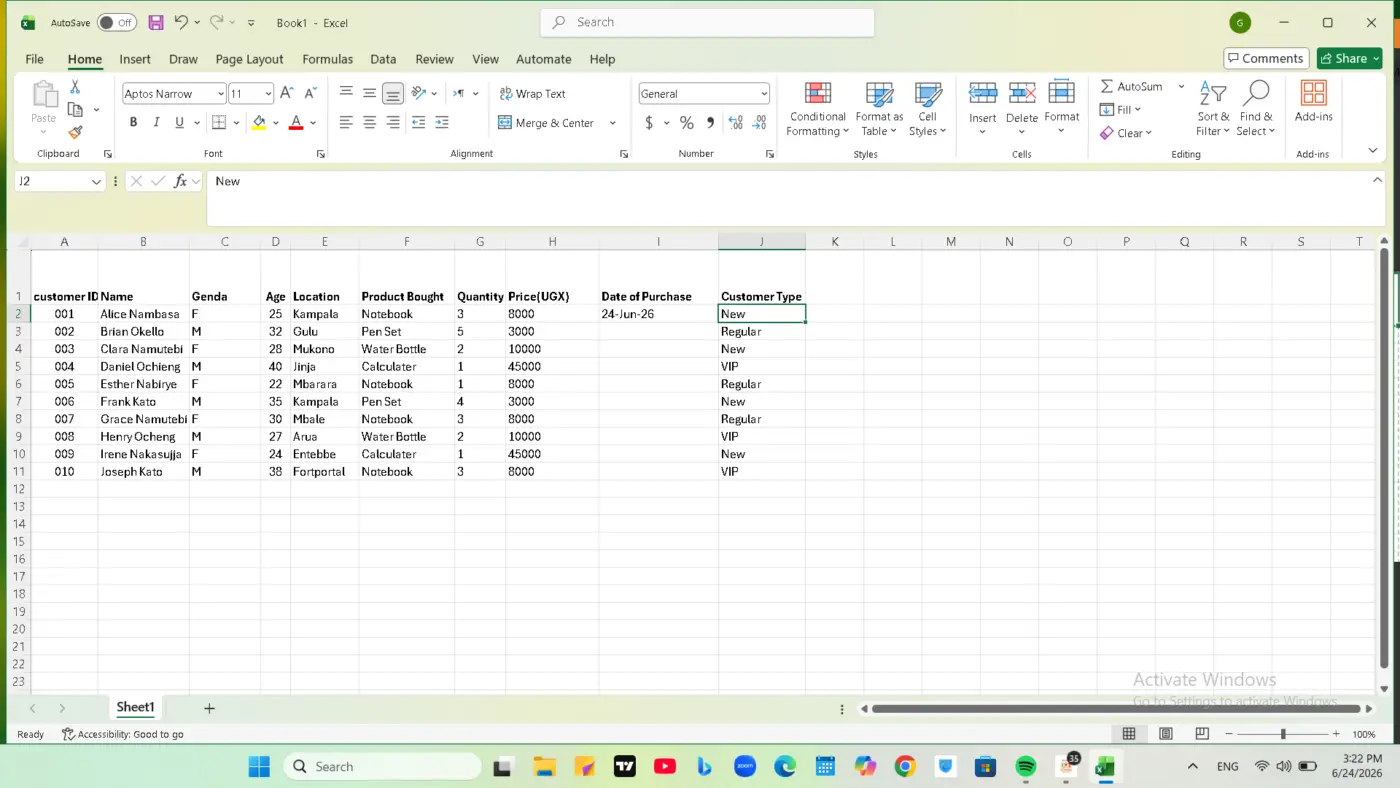Collapse the ribbon with the chevron

pos(1373,151)
